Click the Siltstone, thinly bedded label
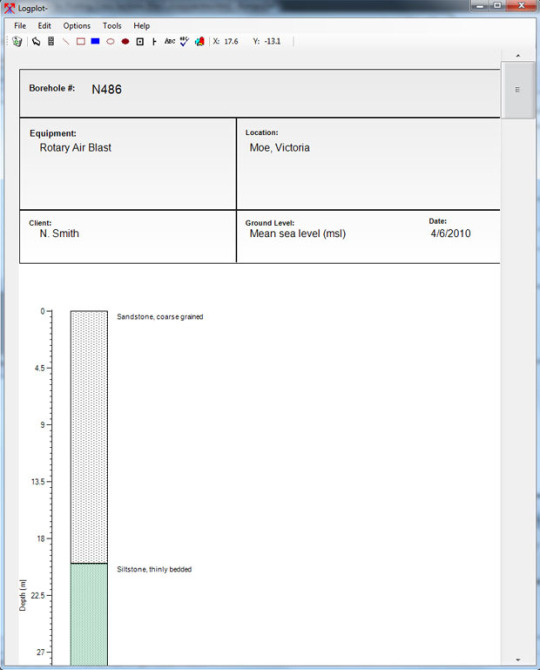Viewport: 540px width, 670px height. click(x=154, y=569)
